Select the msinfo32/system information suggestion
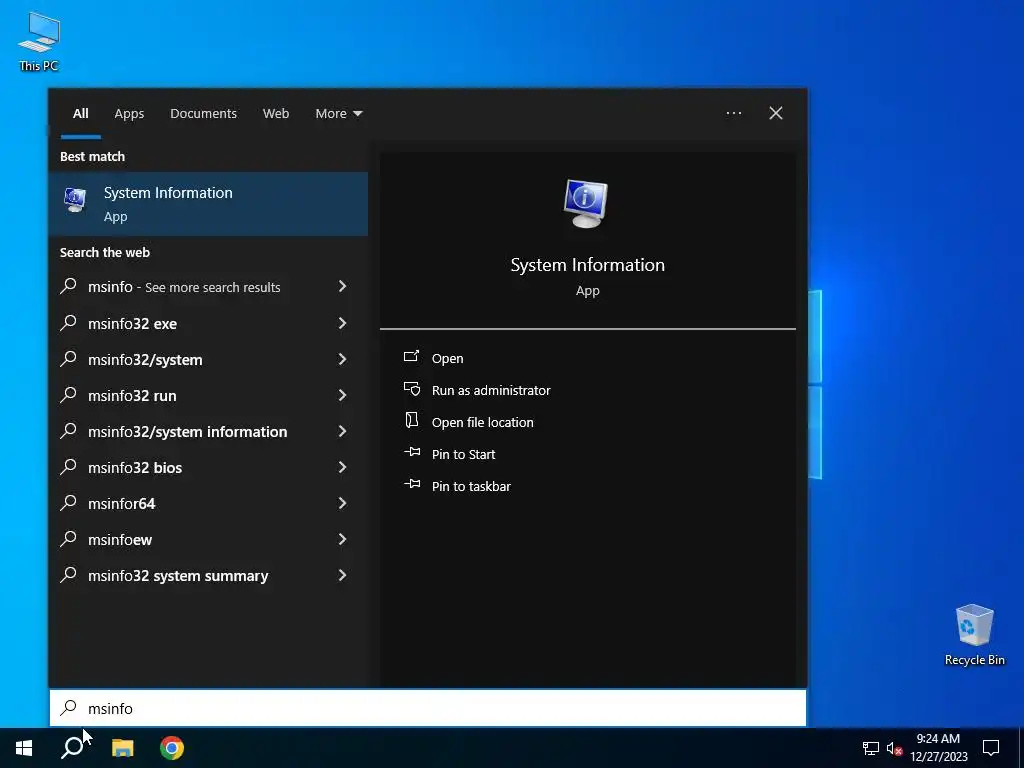The image size is (1024, 768). pyautogui.click(x=208, y=431)
